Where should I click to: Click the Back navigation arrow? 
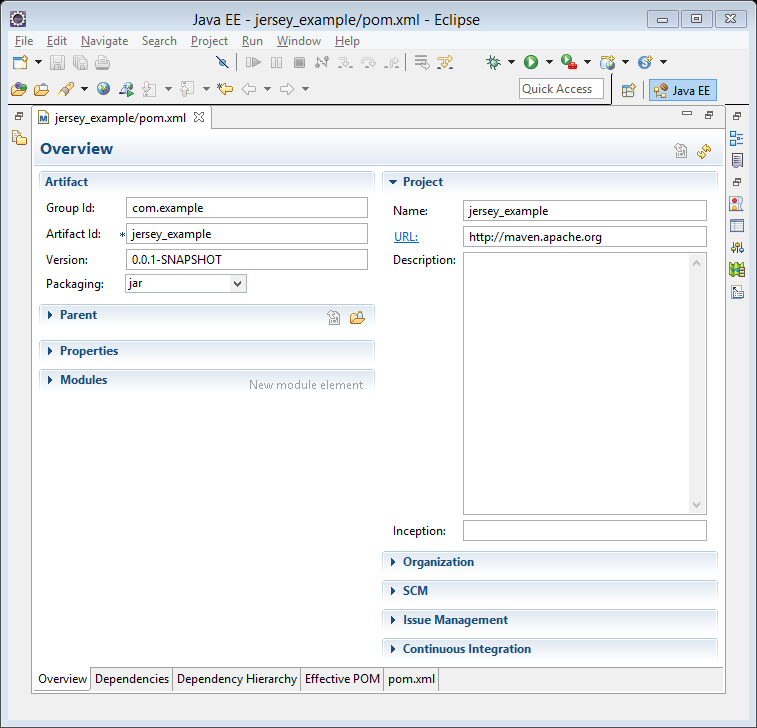pyautogui.click(x=249, y=89)
